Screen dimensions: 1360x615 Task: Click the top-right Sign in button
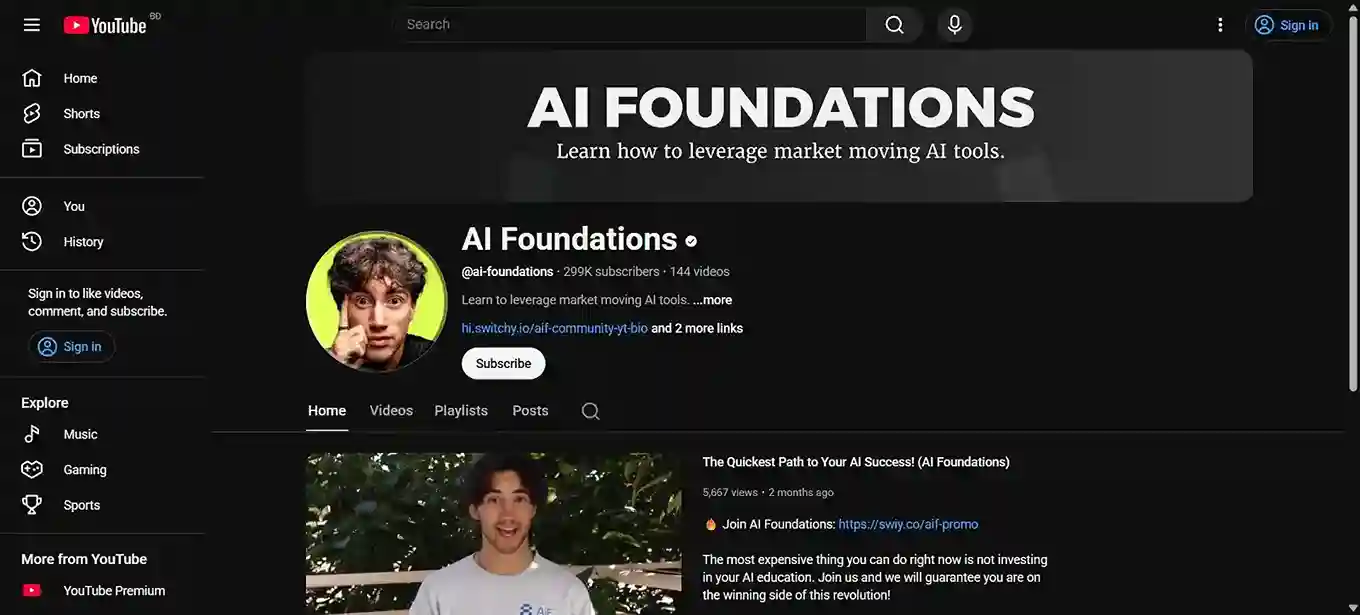(1288, 25)
